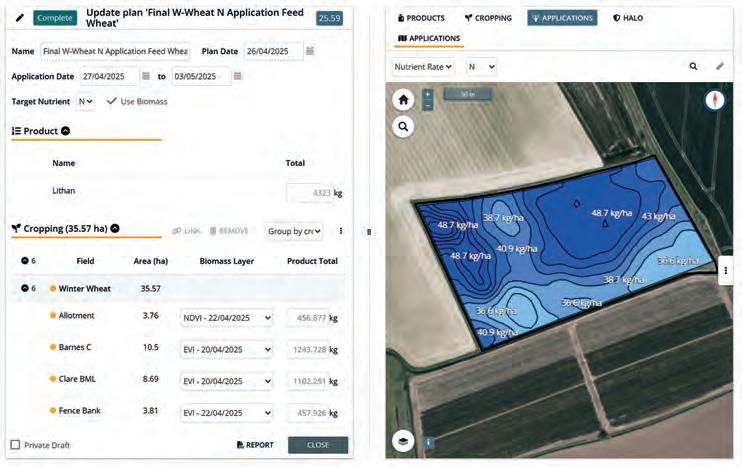Open Barnes C biomass layer dropdown

click(227, 350)
